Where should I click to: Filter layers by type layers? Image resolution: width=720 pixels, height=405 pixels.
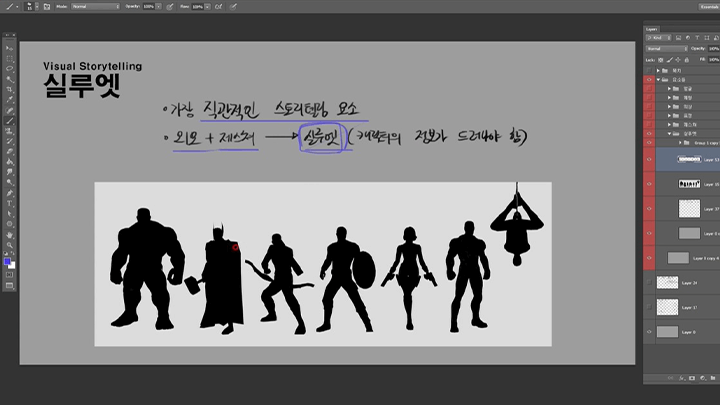697,38
